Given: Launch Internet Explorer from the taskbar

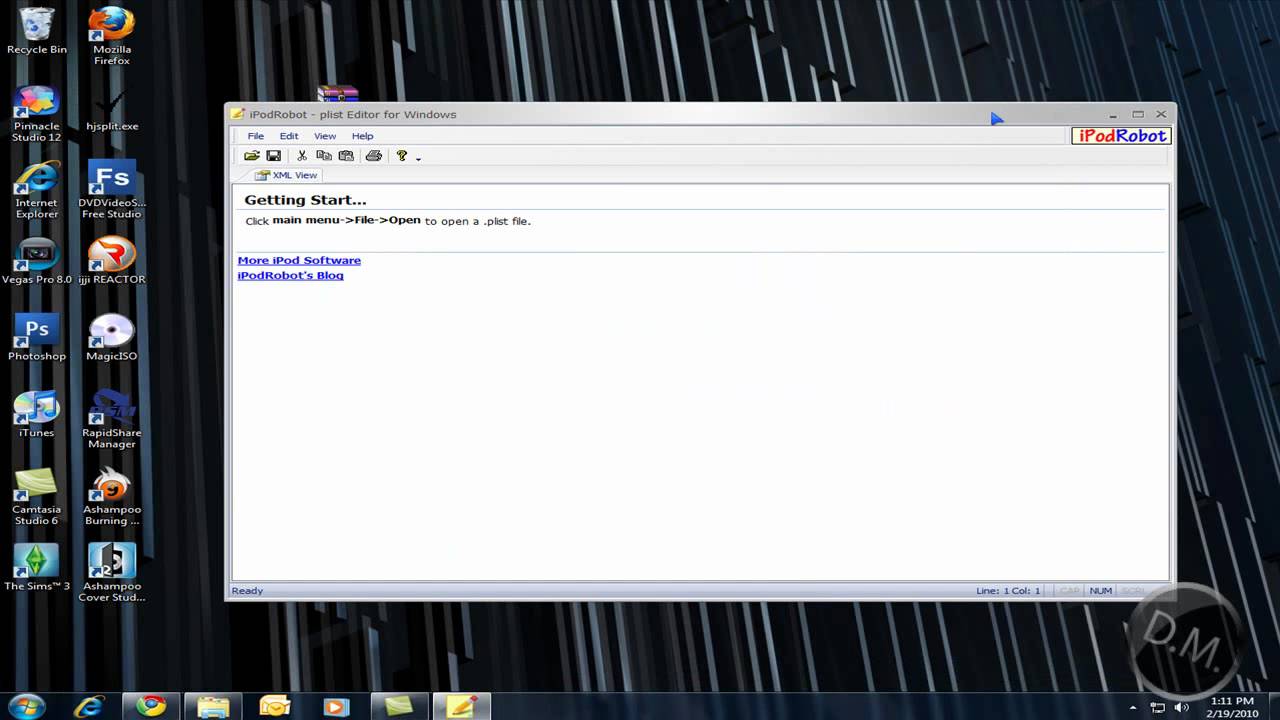Looking at the screenshot, I should (x=89, y=706).
